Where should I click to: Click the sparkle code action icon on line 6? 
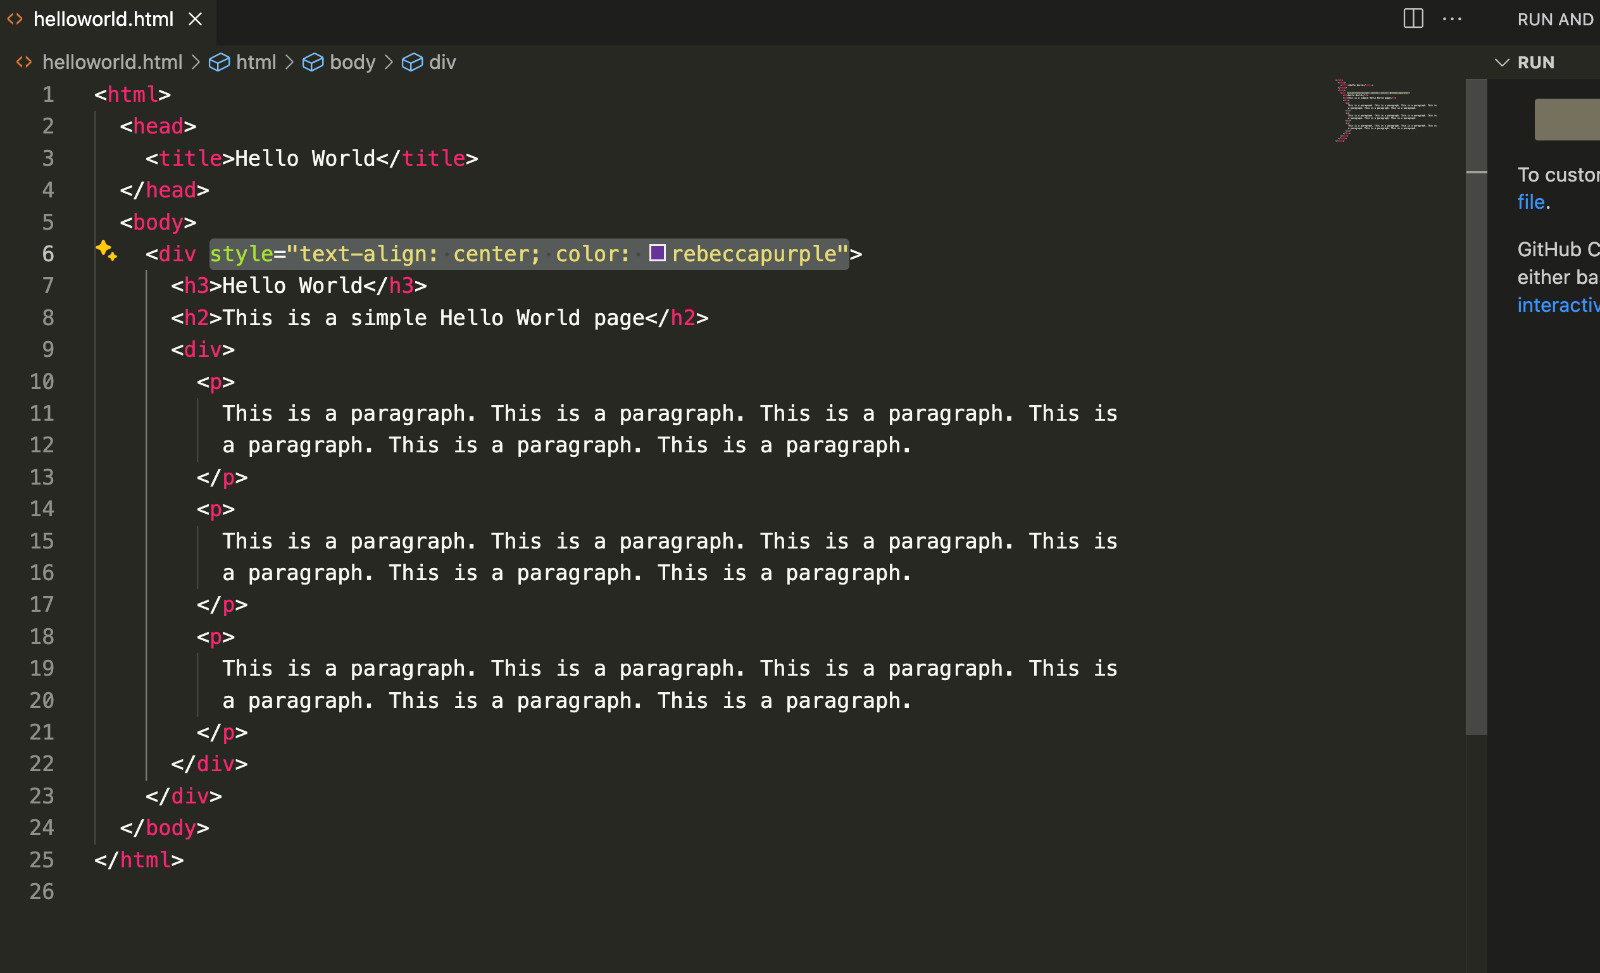click(x=106, y=251)
